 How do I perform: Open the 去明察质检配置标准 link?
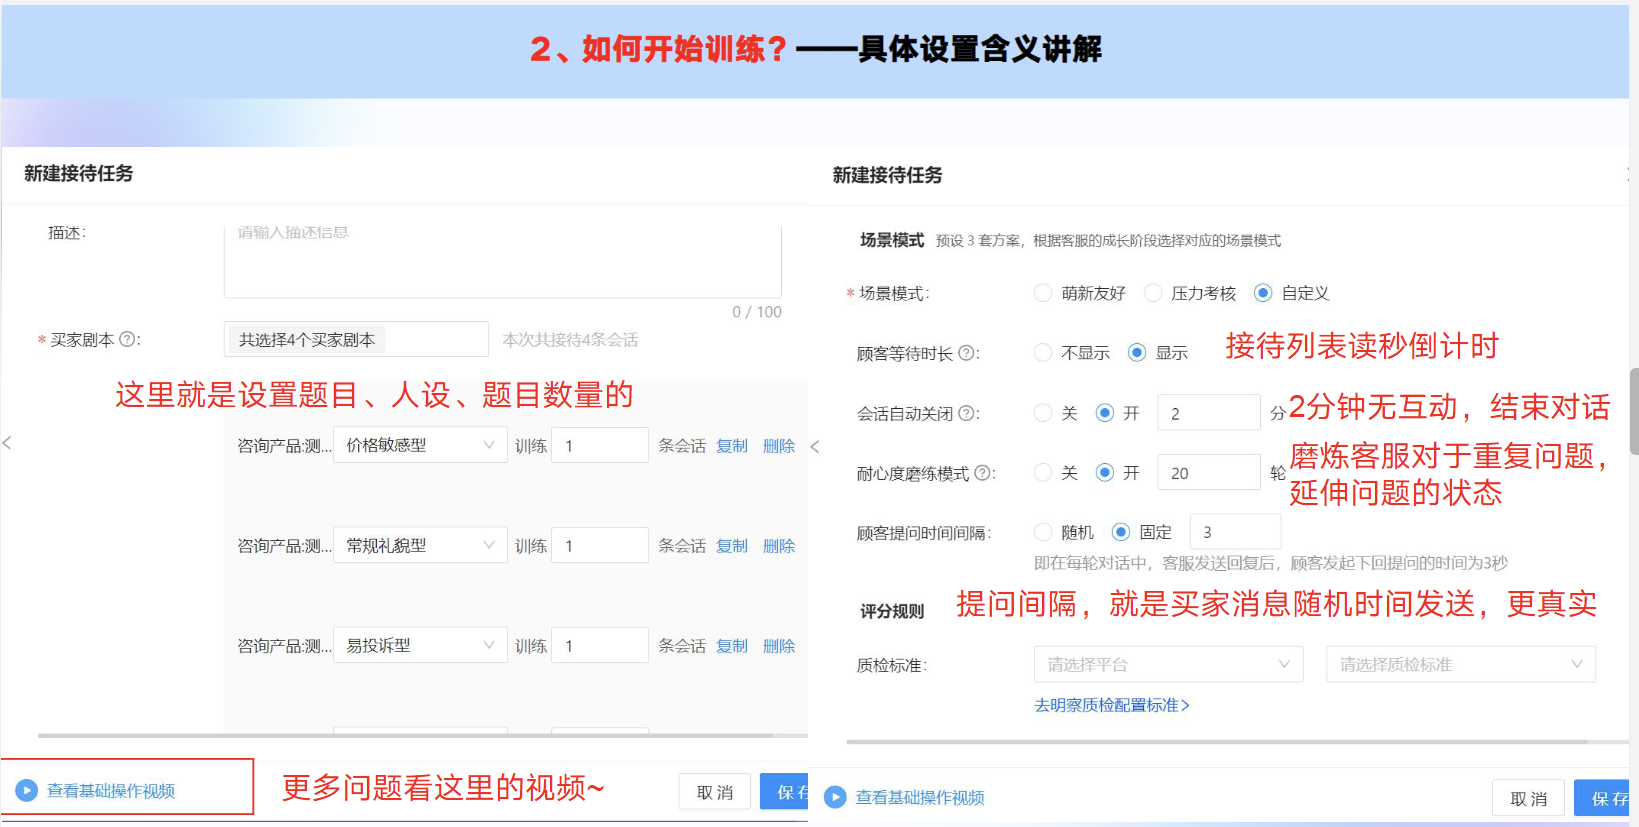[1111, 705]
